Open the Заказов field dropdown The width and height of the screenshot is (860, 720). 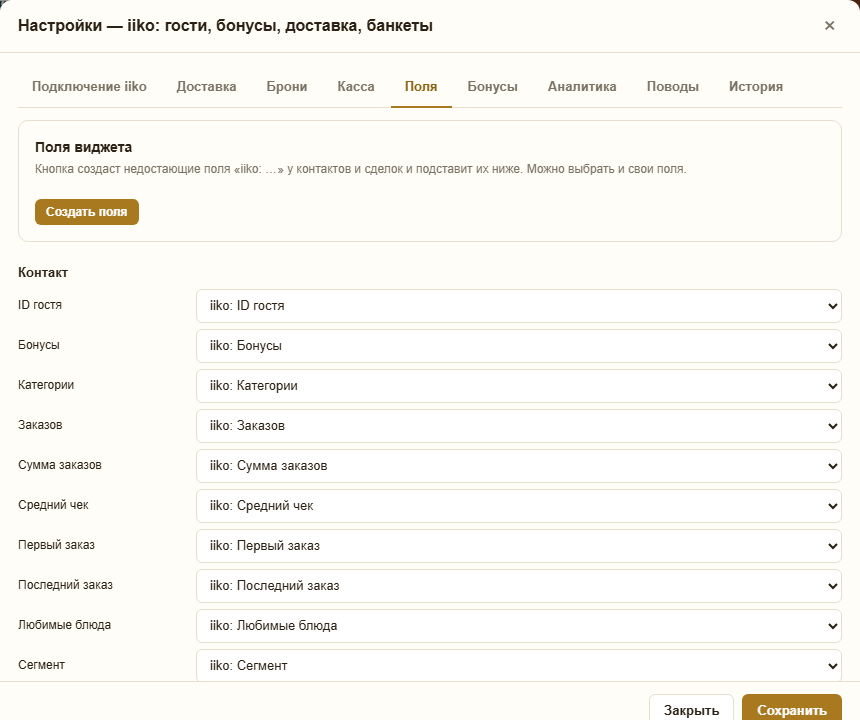pos(518,426)
